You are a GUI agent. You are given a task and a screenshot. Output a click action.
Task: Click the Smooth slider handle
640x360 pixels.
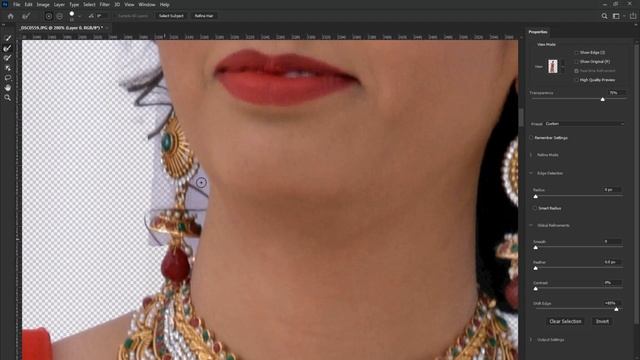click(536, 247)
